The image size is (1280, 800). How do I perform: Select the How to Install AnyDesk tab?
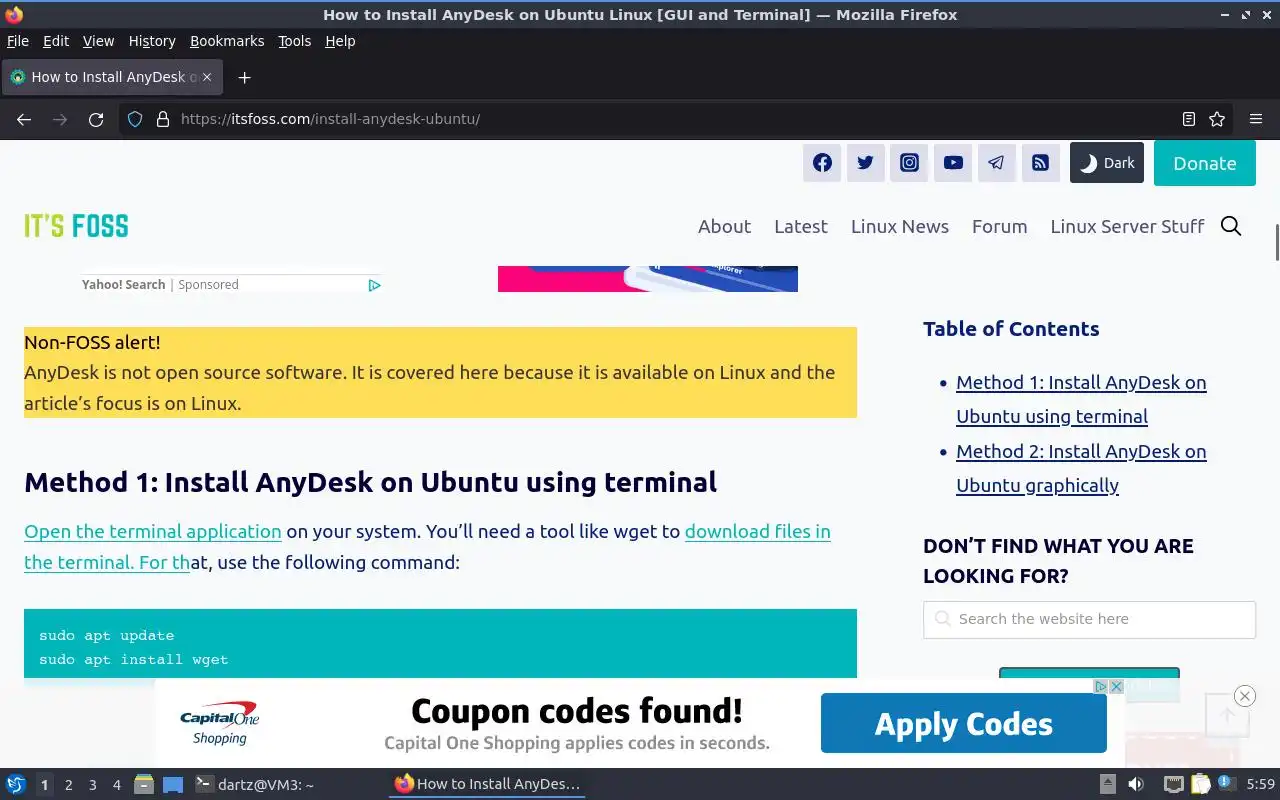113,77
